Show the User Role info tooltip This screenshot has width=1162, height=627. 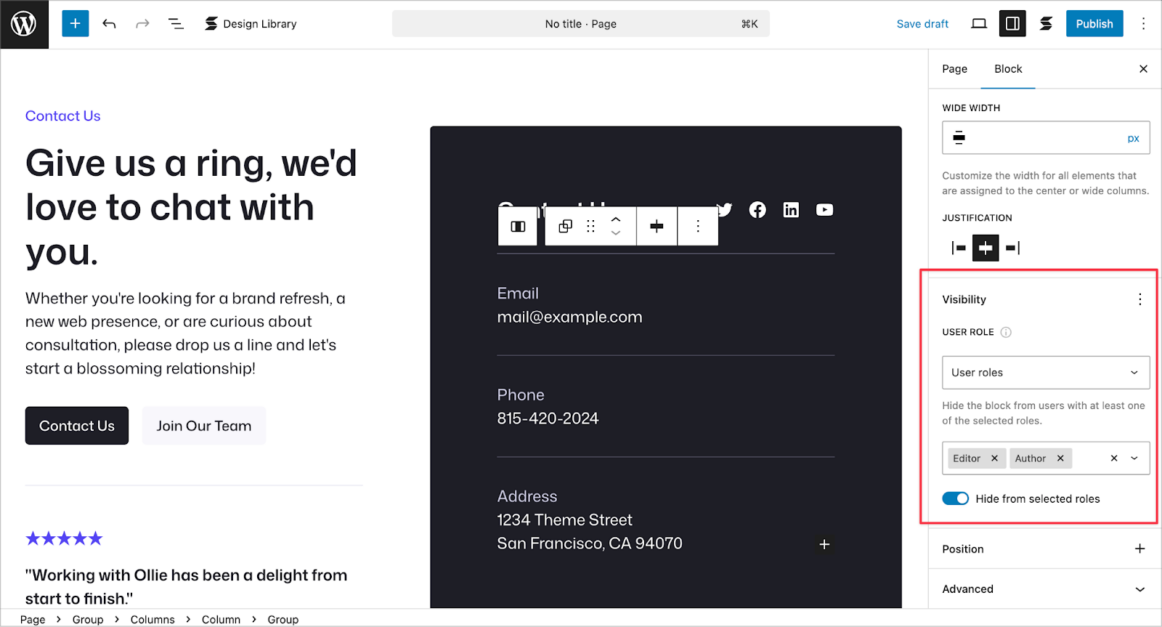(x=1006, y=332)
